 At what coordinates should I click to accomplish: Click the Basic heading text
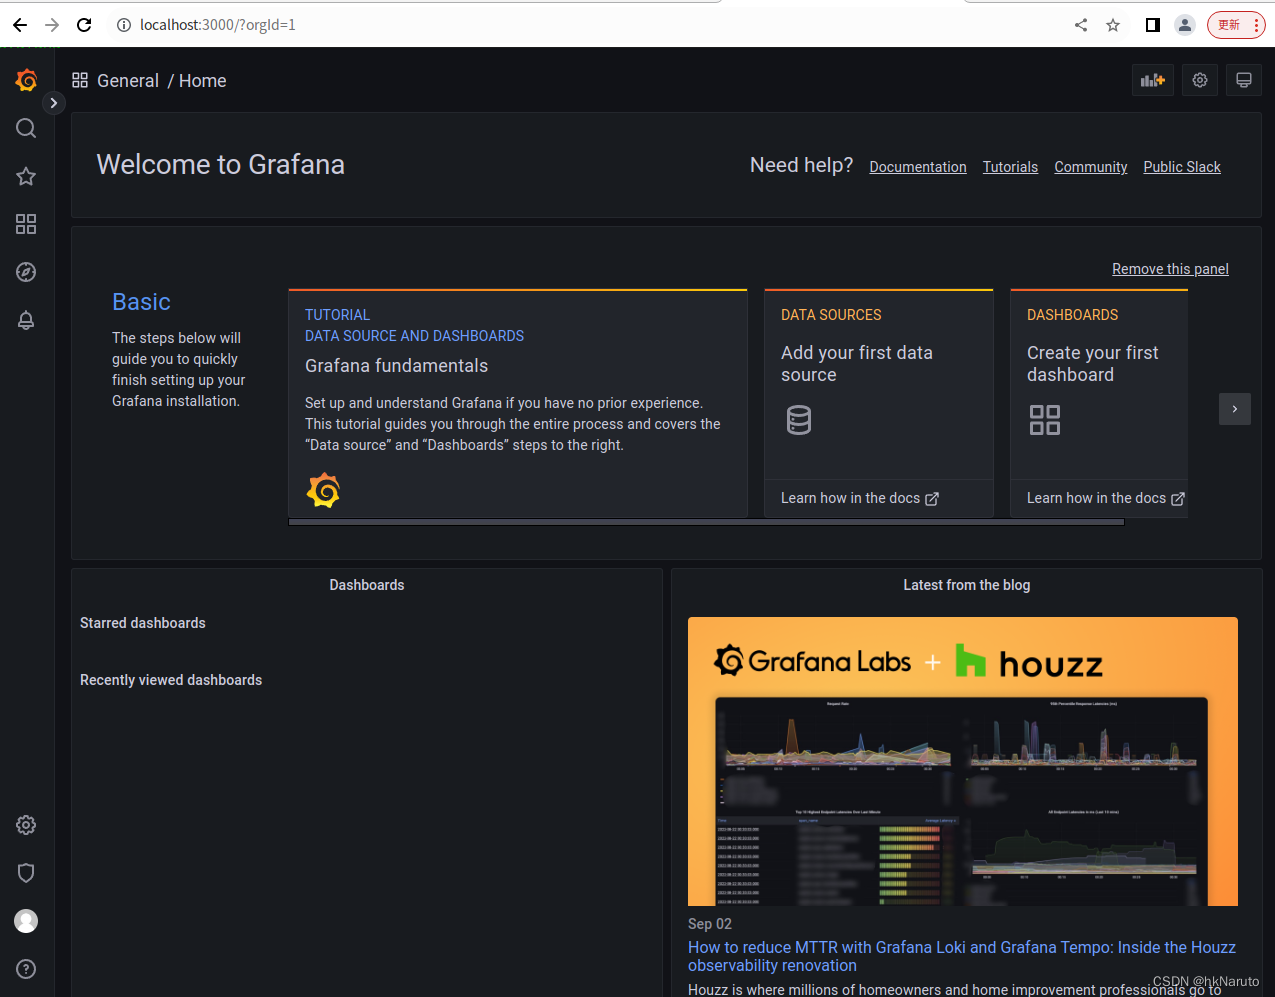pos(141,302)
